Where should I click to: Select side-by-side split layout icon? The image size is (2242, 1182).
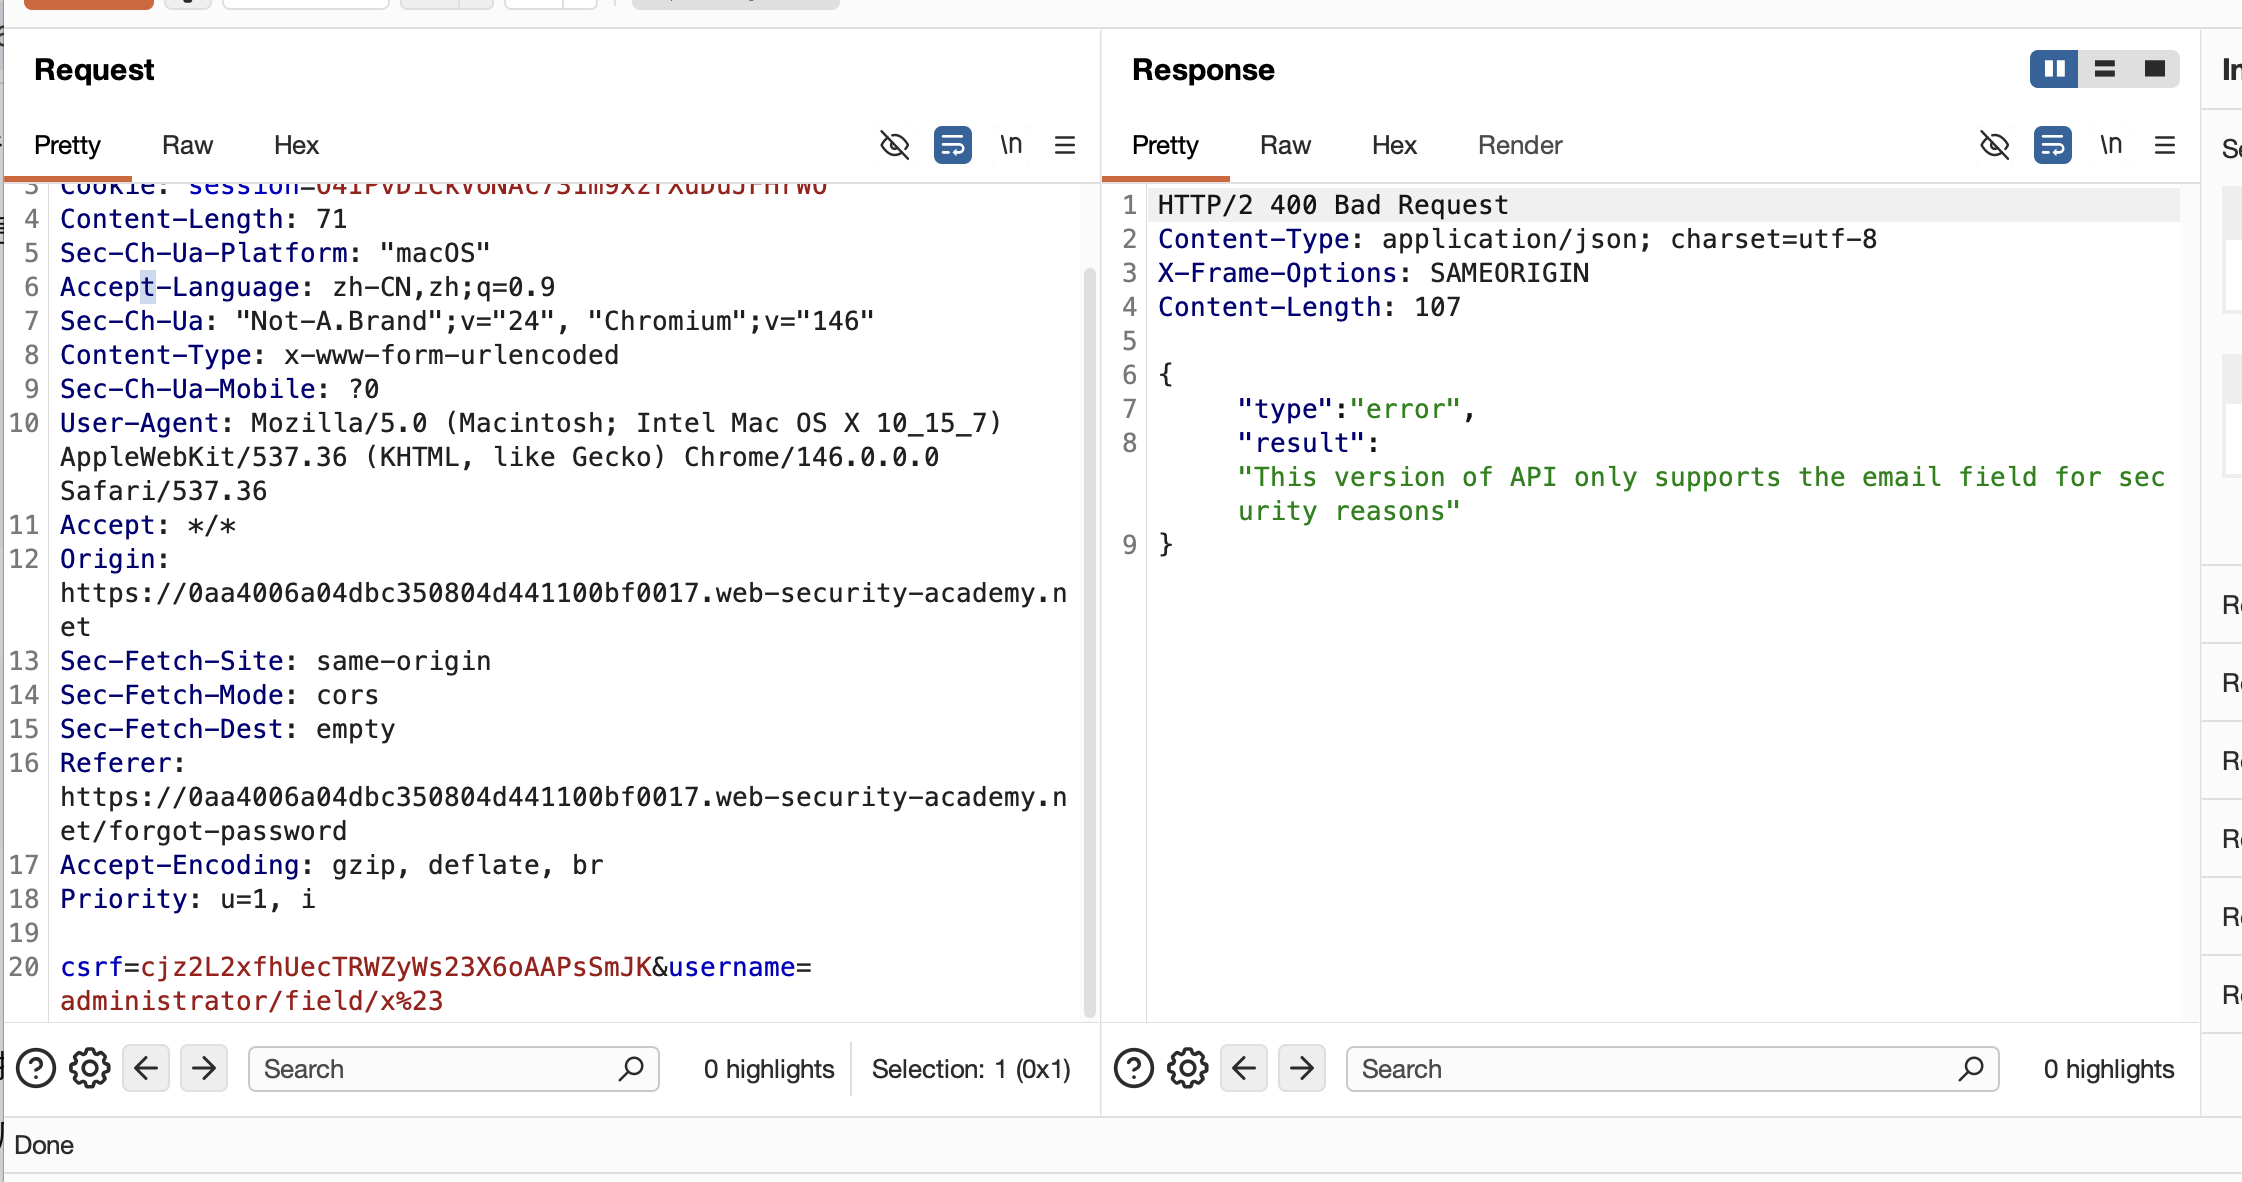click(x=2054, y=69)
